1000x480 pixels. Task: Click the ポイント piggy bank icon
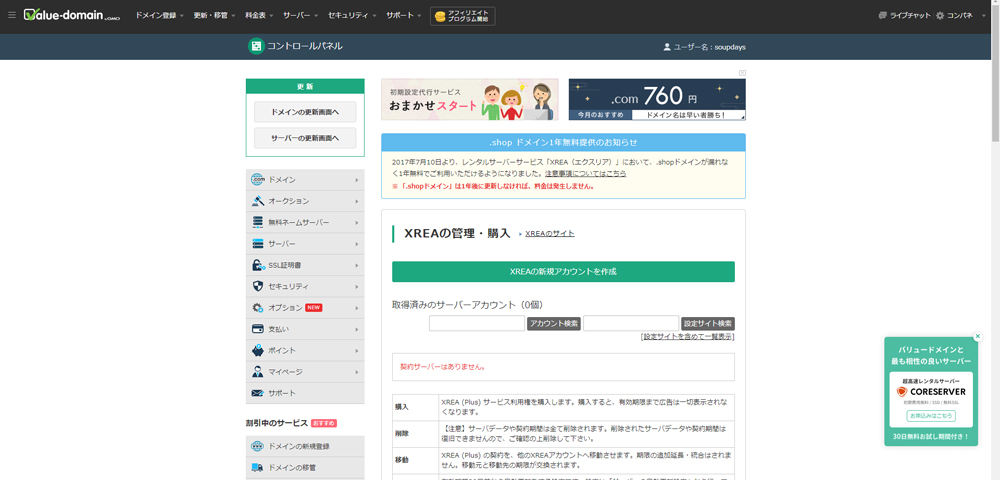click(x=258, y=350)
